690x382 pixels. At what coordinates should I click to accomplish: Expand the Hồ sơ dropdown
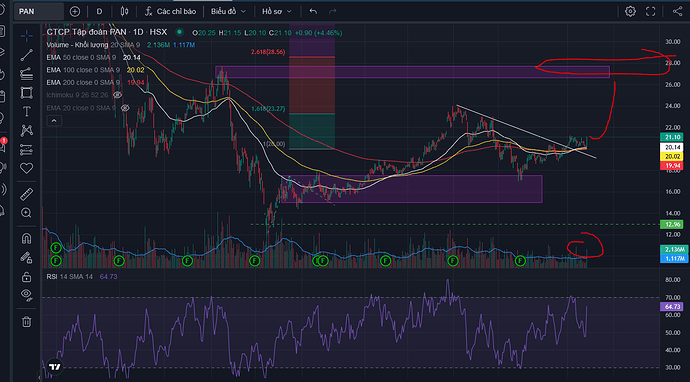(x=277, y=11)
